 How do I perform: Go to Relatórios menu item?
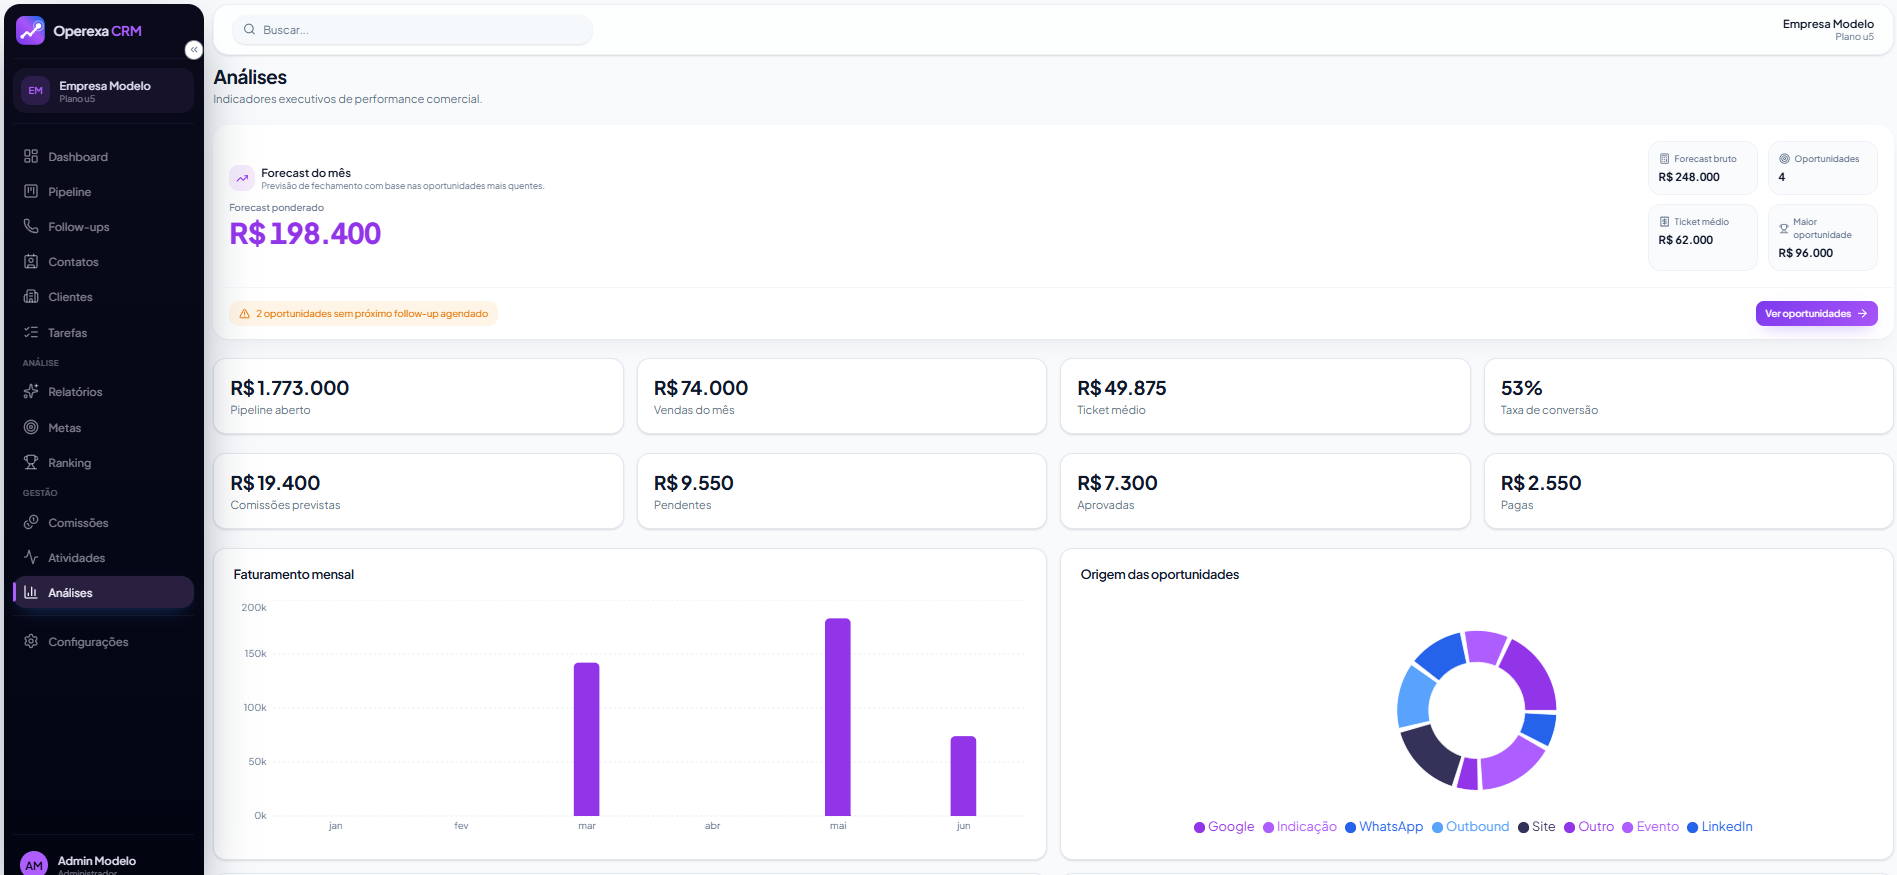tap(104, 392)
